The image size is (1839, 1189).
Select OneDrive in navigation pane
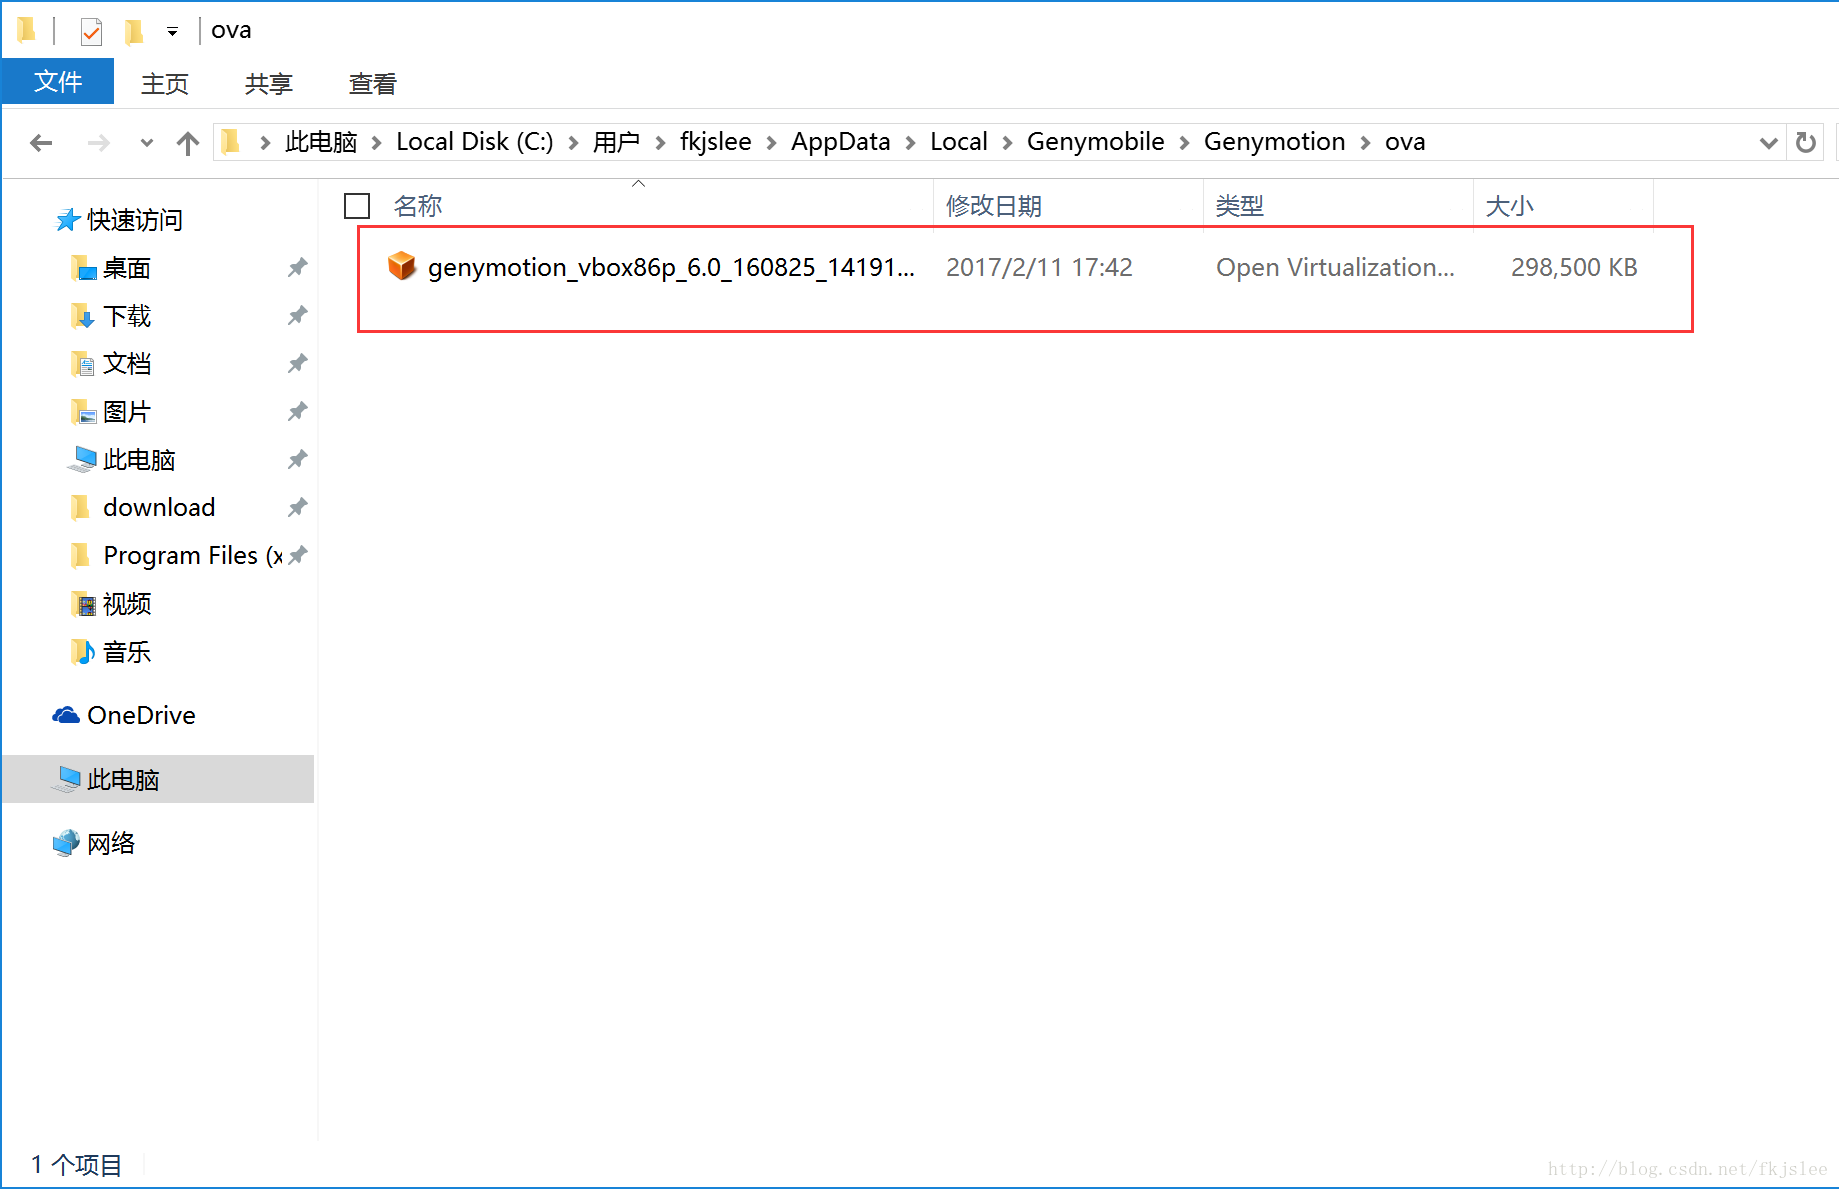pyautogui.click(x=141, y=716)
